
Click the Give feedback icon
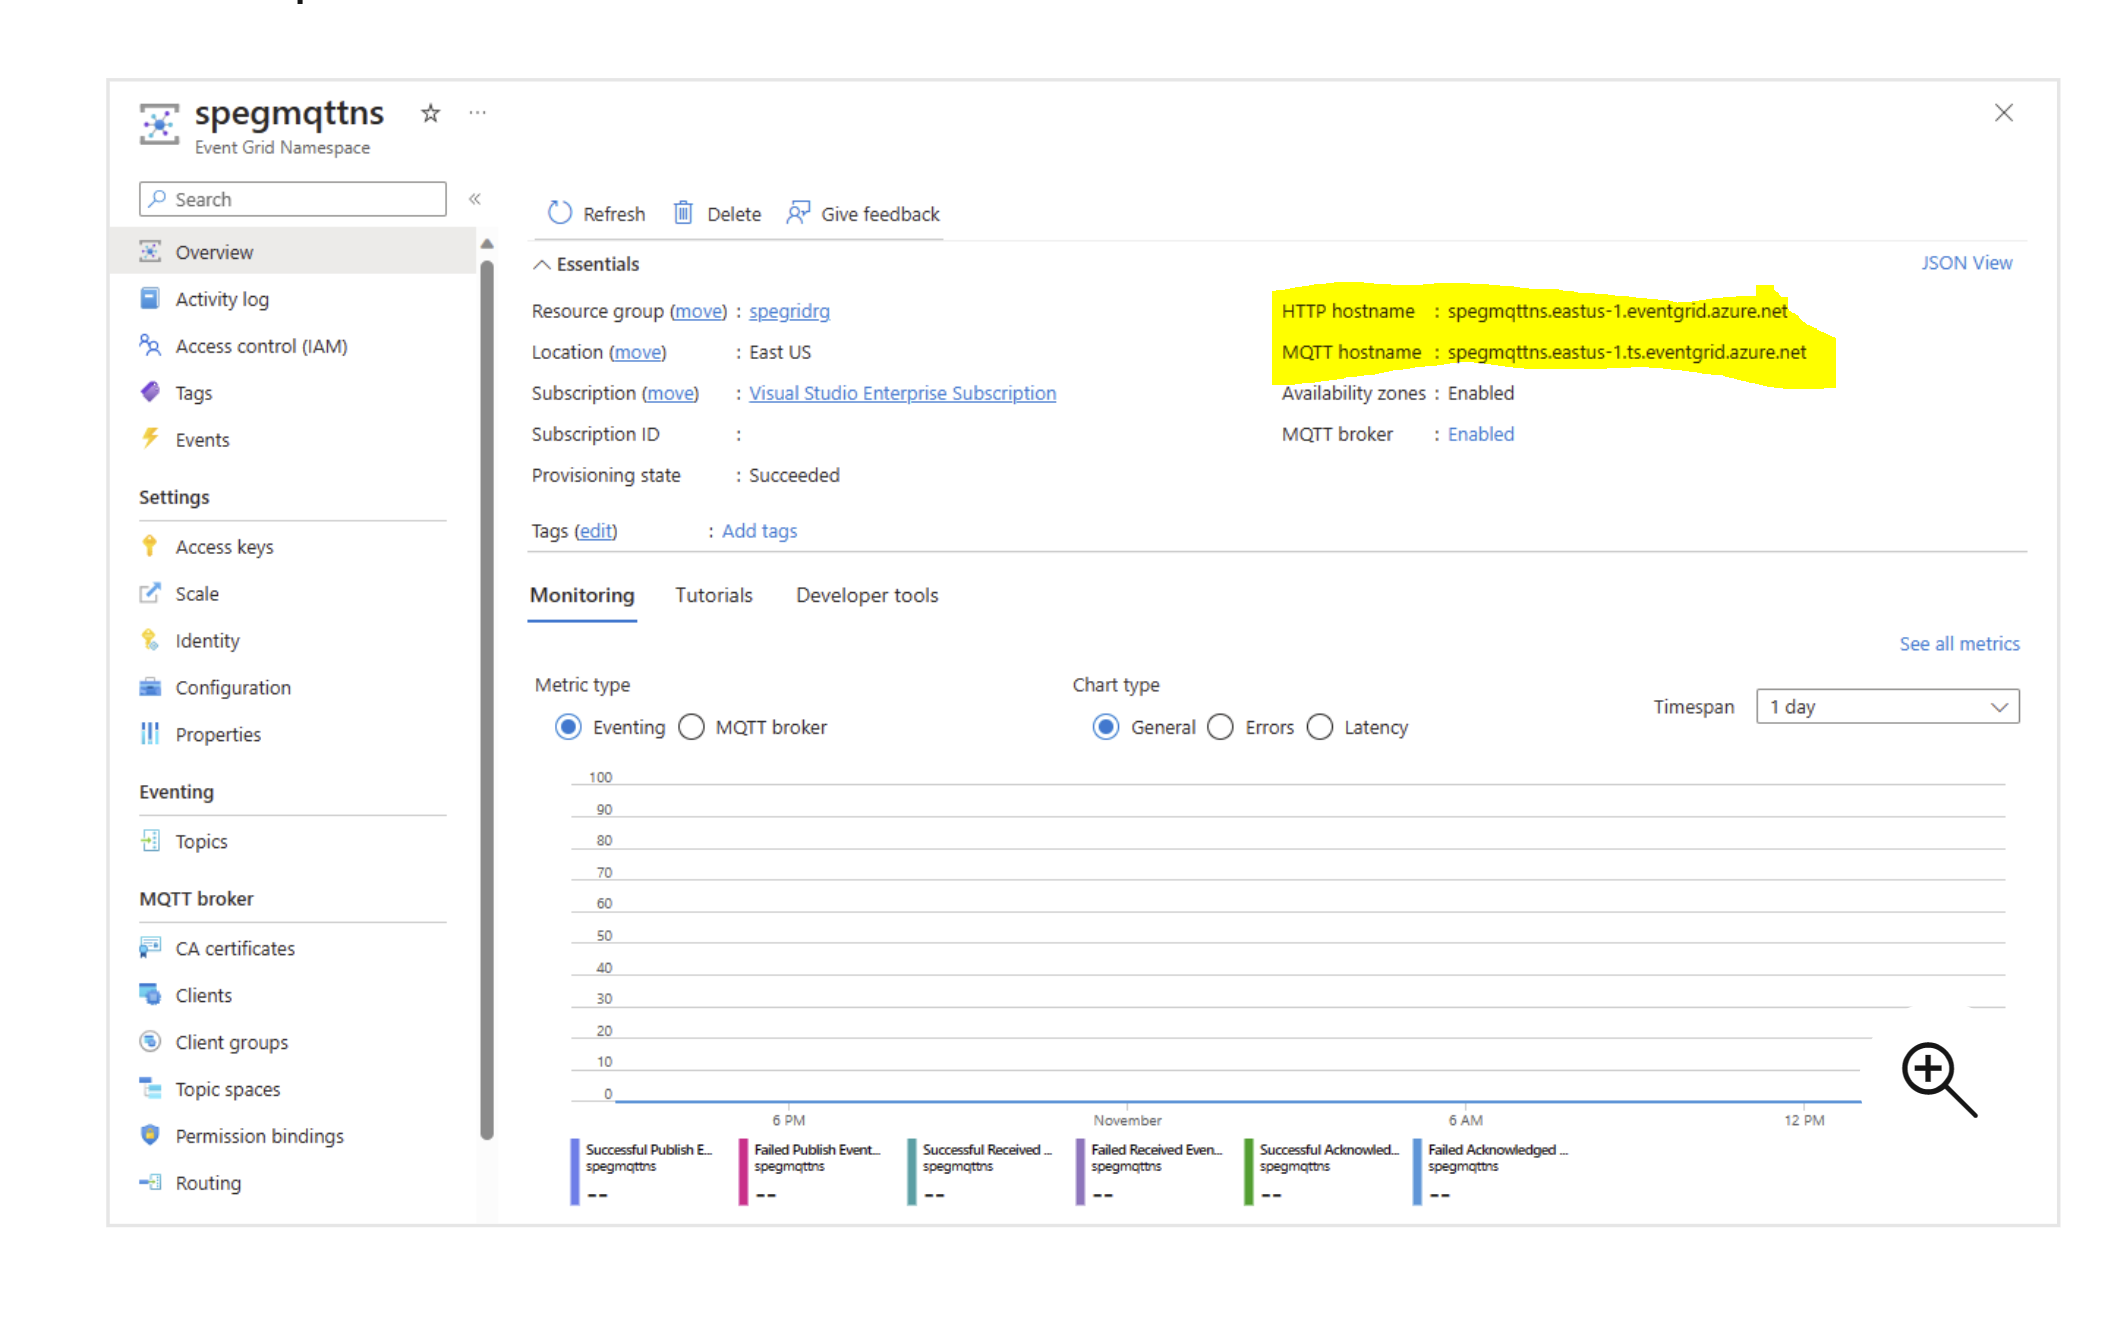pos(797,213)
